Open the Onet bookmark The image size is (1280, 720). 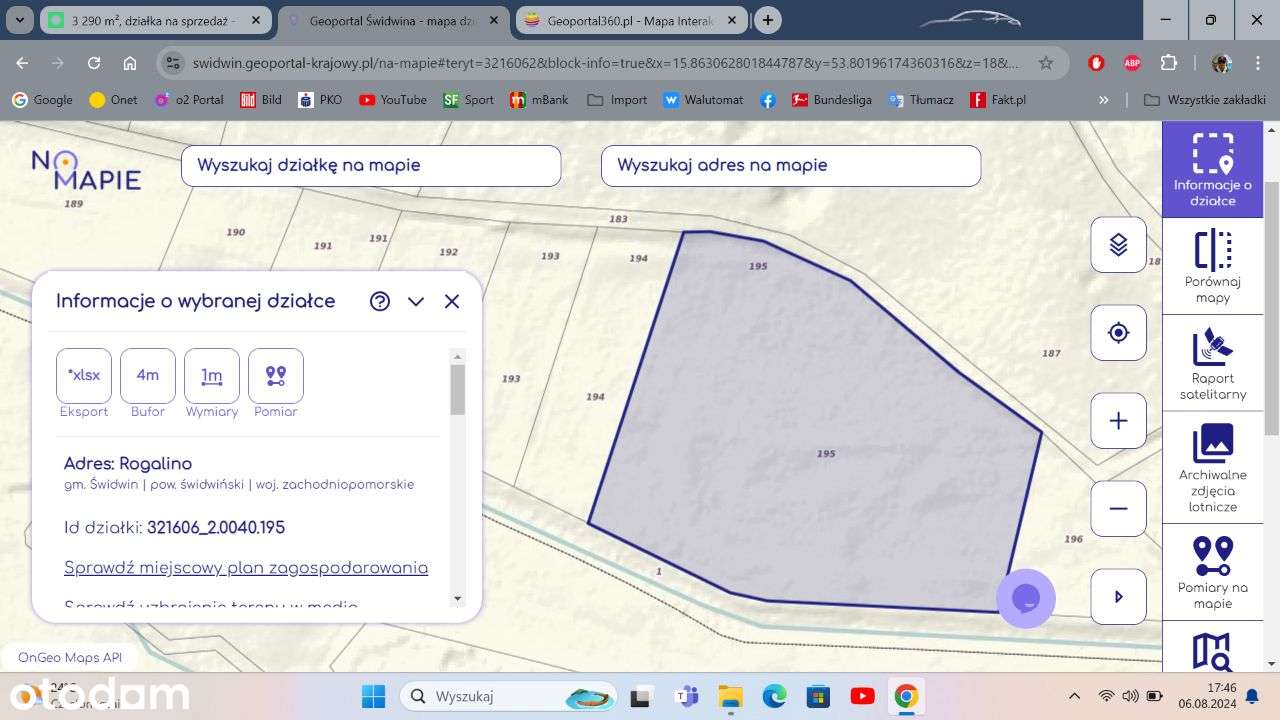coord(114,100)
